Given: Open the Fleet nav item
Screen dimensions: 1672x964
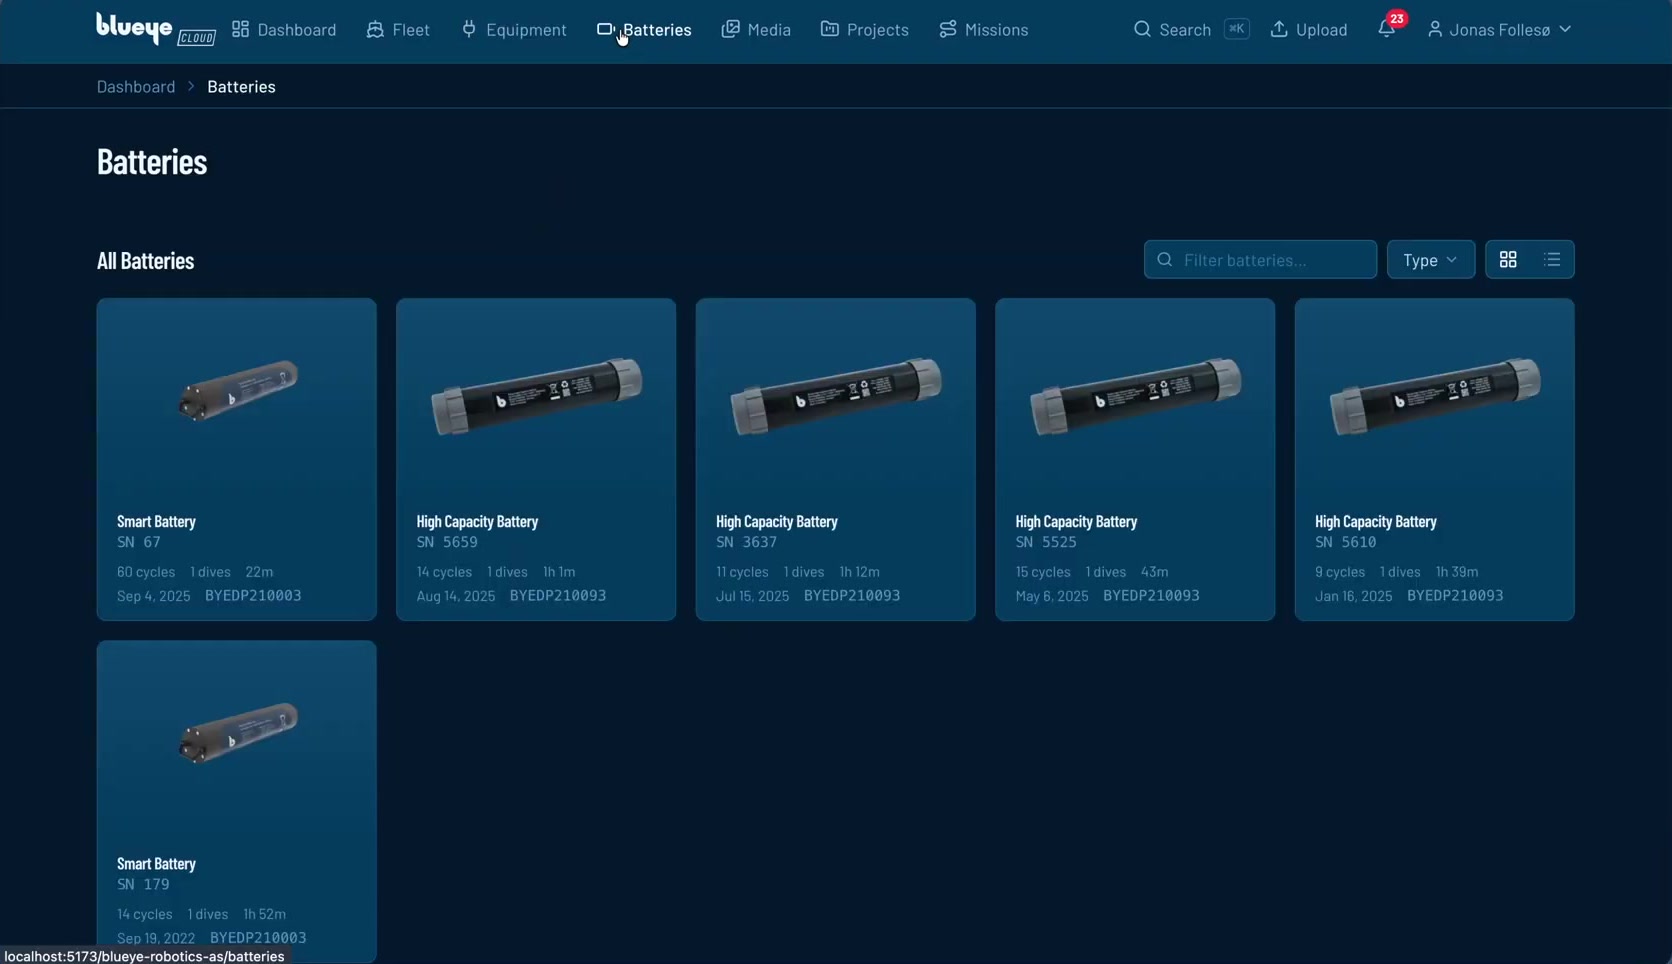Looking at the screenshot, I should click(x=398, y=29).
